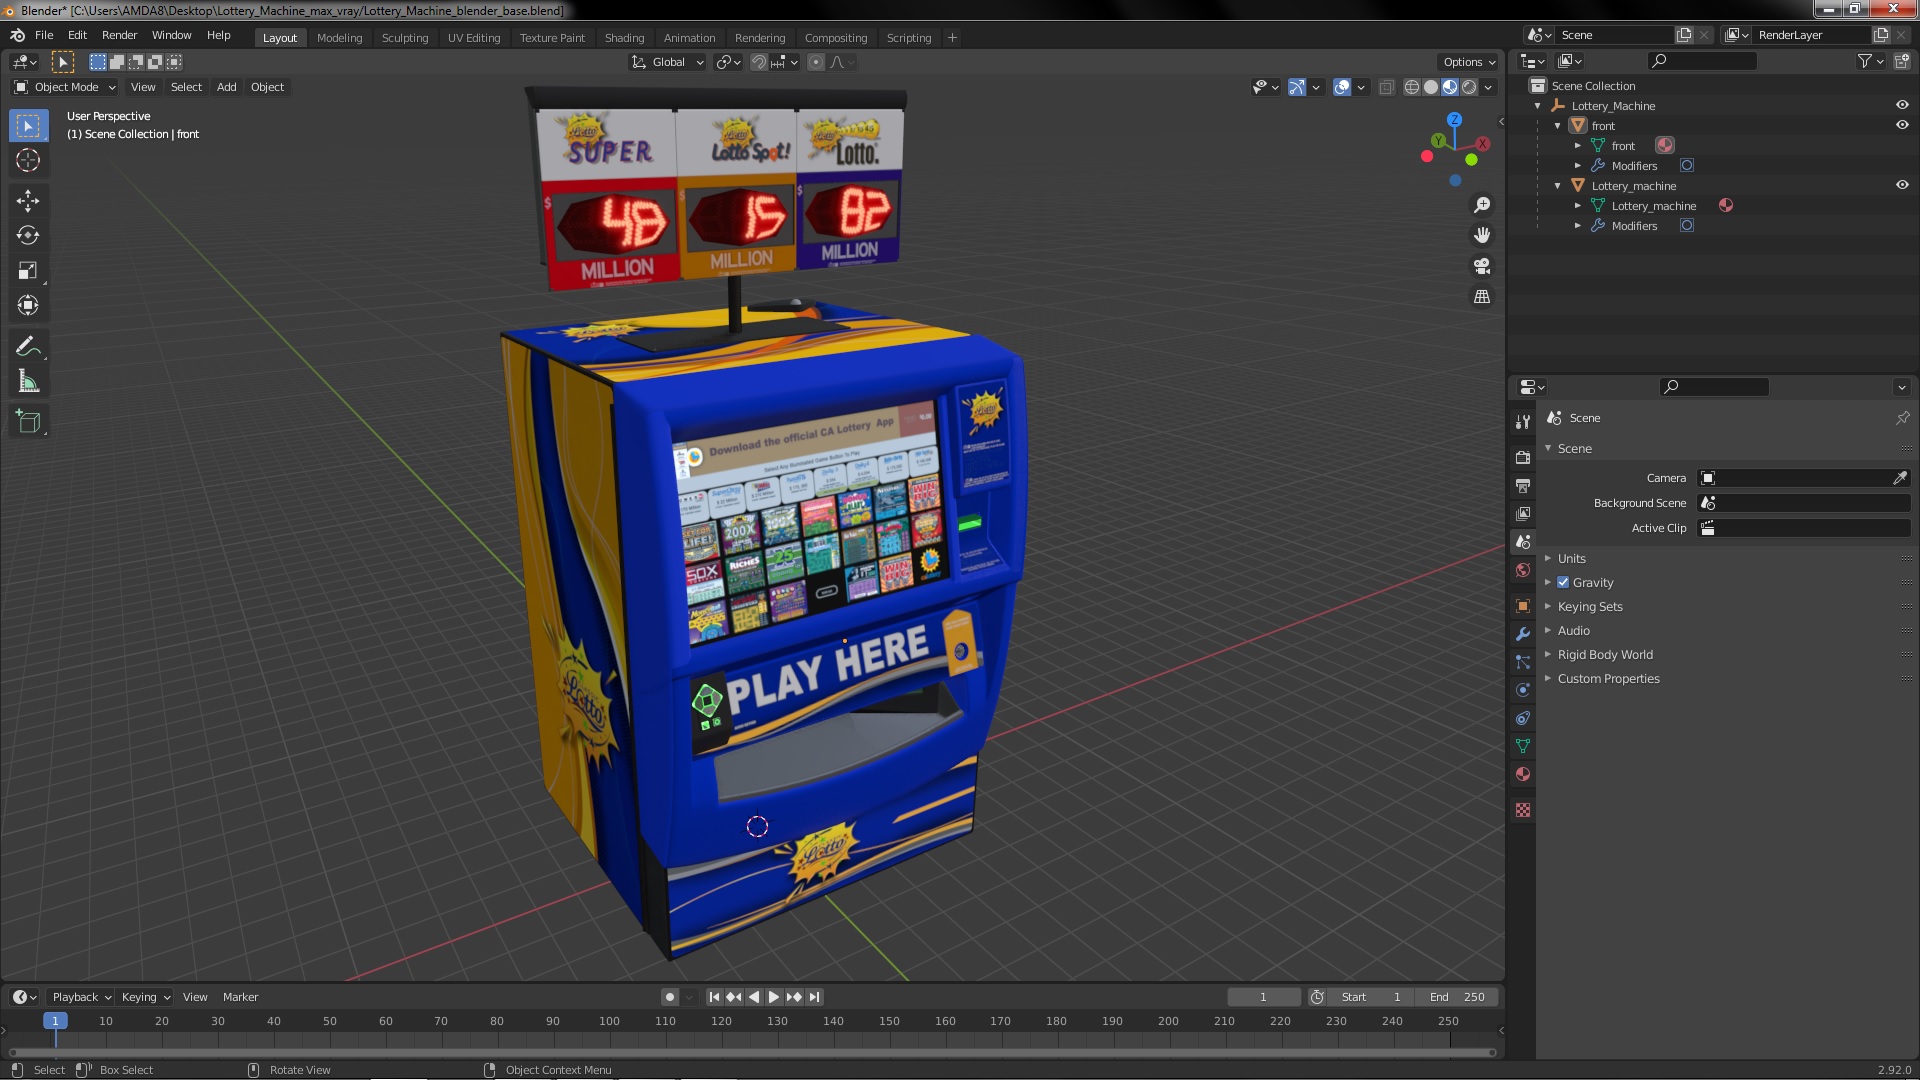
Task: Activate the Move tool
Action: click(x=28, y=201)
